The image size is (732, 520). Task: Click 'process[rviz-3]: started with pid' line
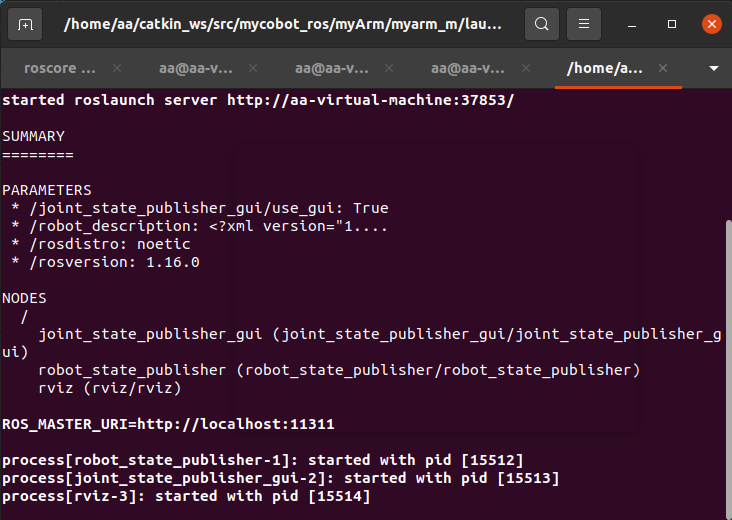pyautogui.click(x=186, y=496)
